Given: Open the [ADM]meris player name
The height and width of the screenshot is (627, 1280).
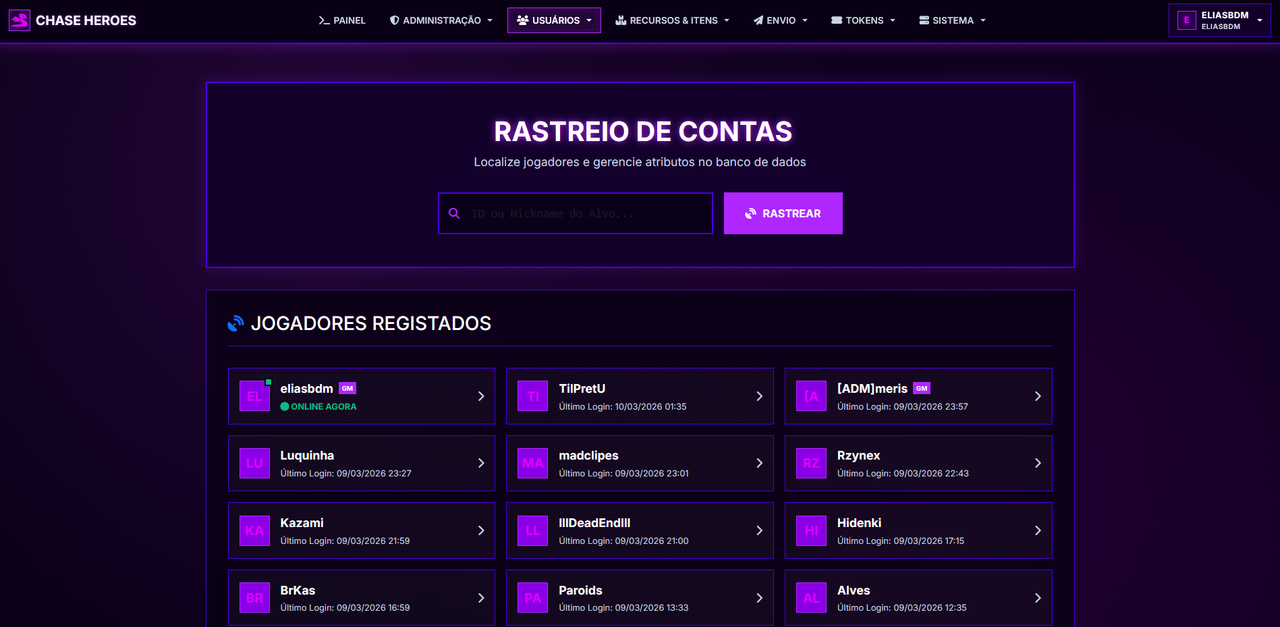Looking at the screenshot, I should pos(872,388).
